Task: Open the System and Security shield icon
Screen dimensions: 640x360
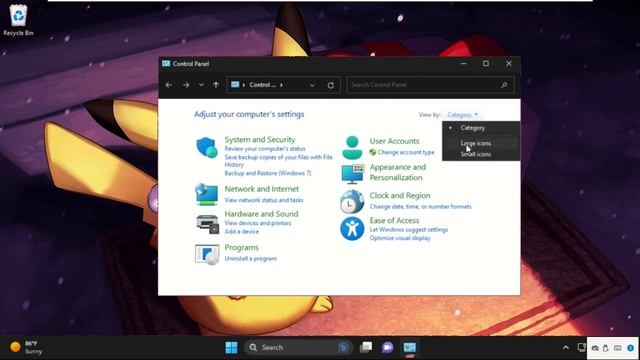Action: point(207,147)
